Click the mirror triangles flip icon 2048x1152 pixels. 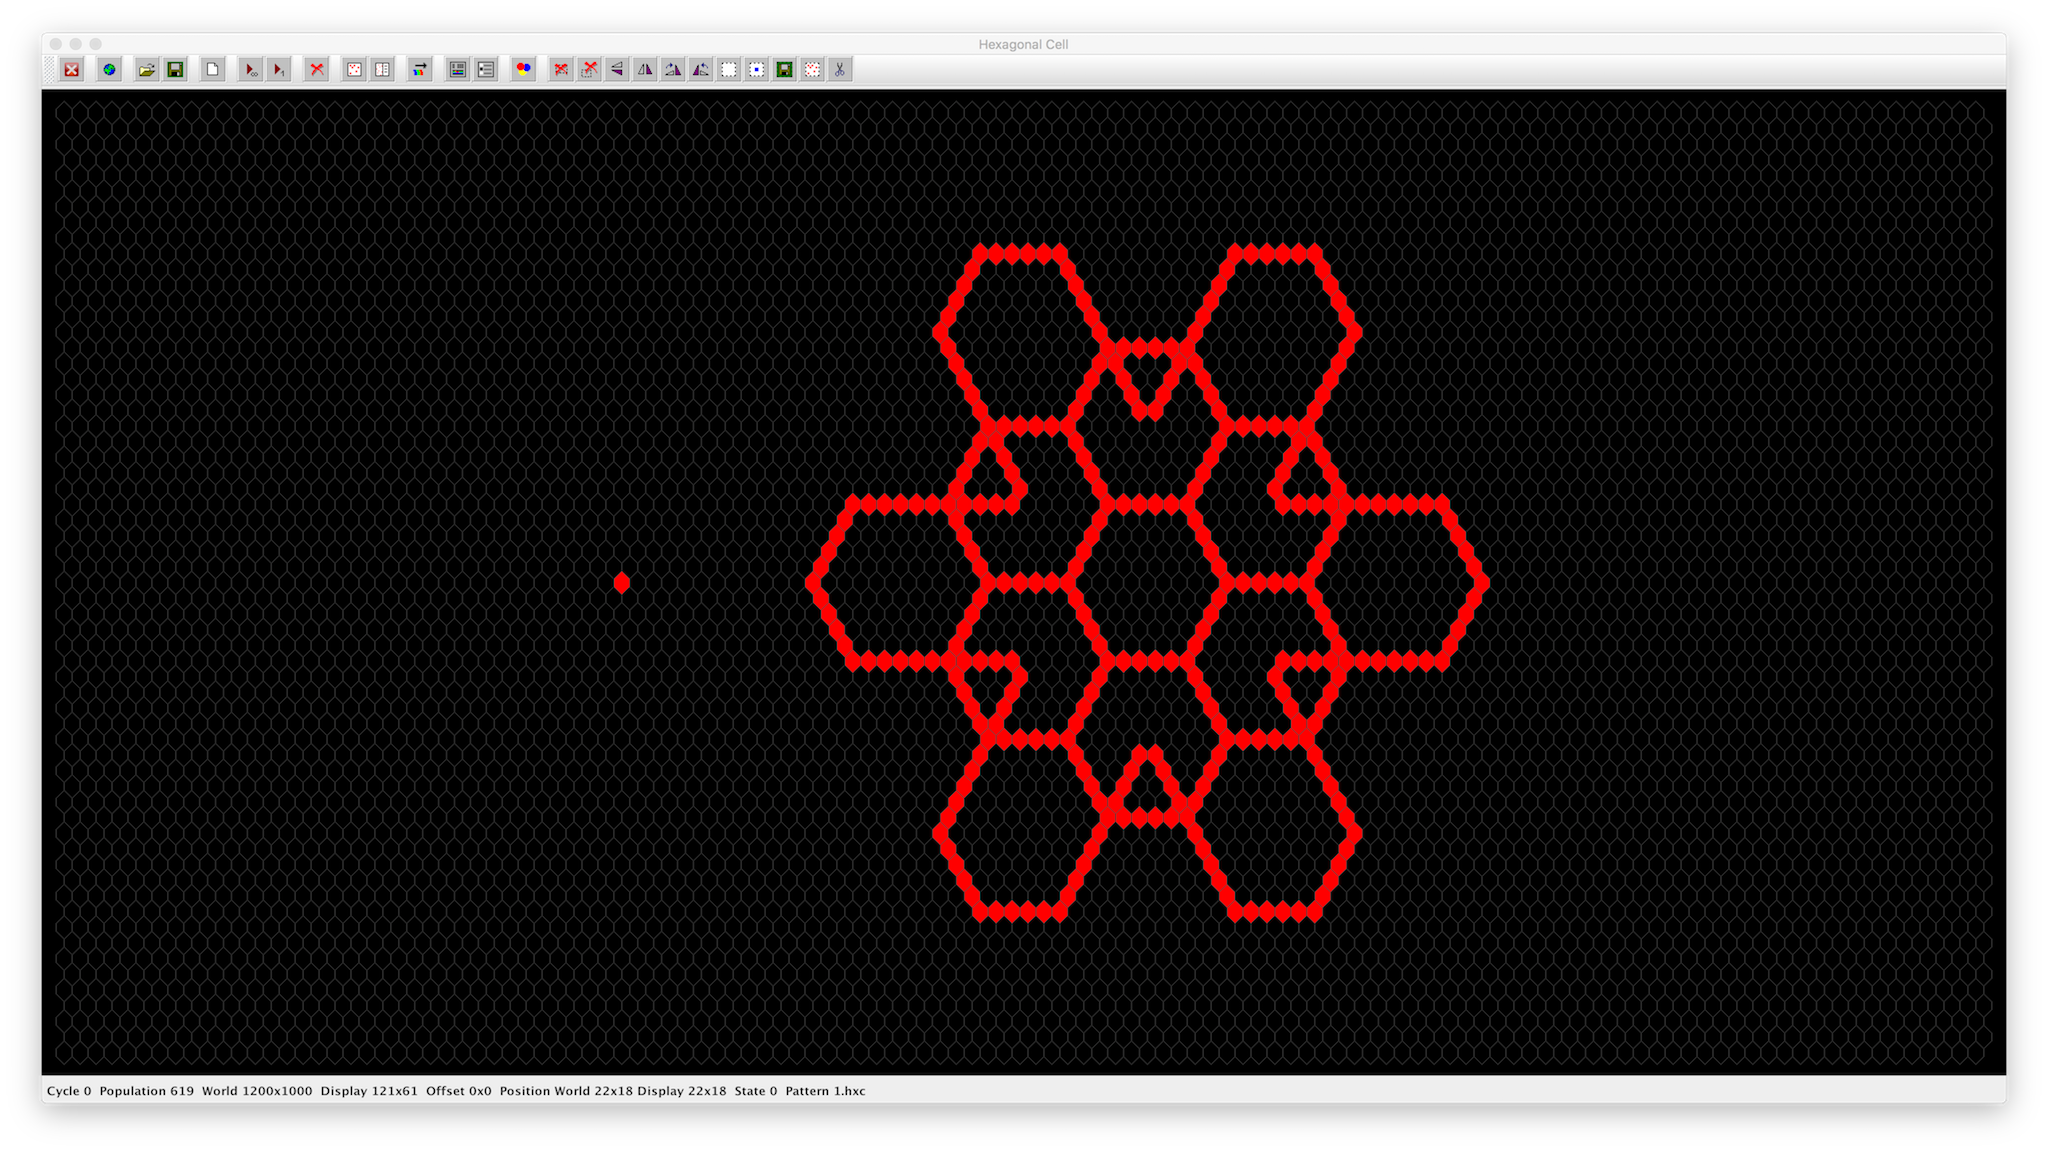click(x=645, y=70)
